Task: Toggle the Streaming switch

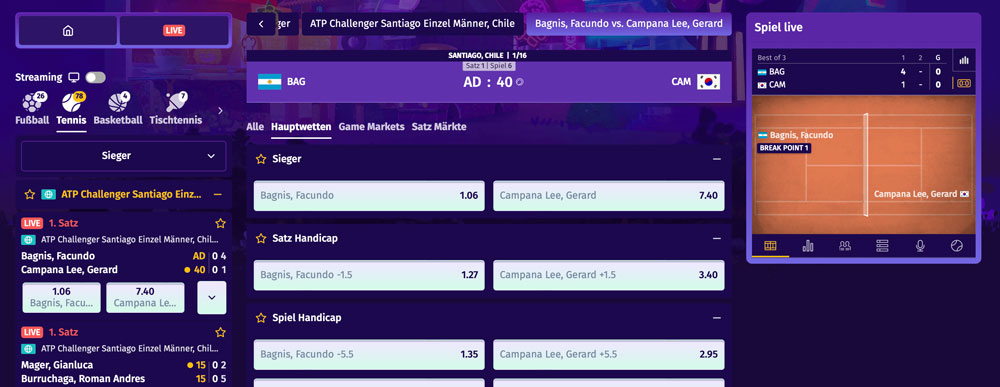Action: click(96, 77)
